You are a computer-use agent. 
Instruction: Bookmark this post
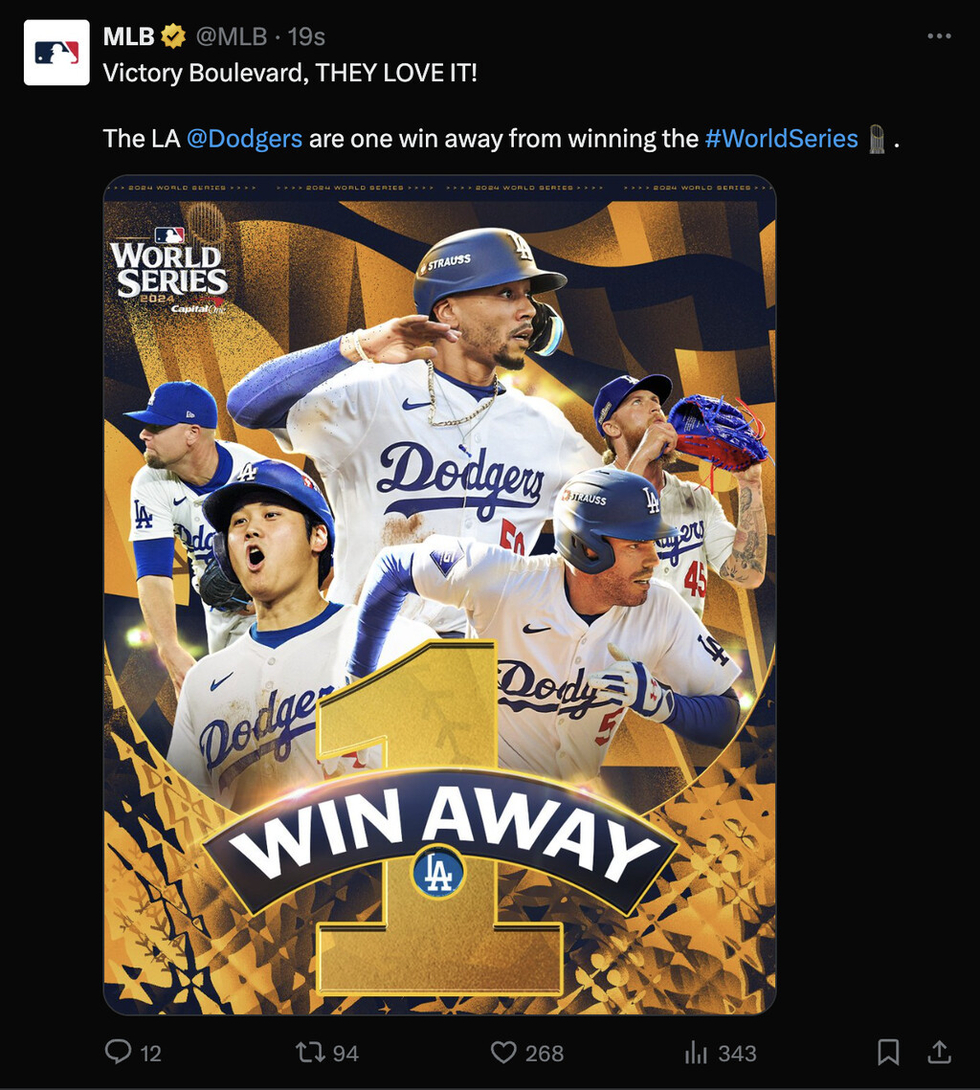pos(888,1052)
